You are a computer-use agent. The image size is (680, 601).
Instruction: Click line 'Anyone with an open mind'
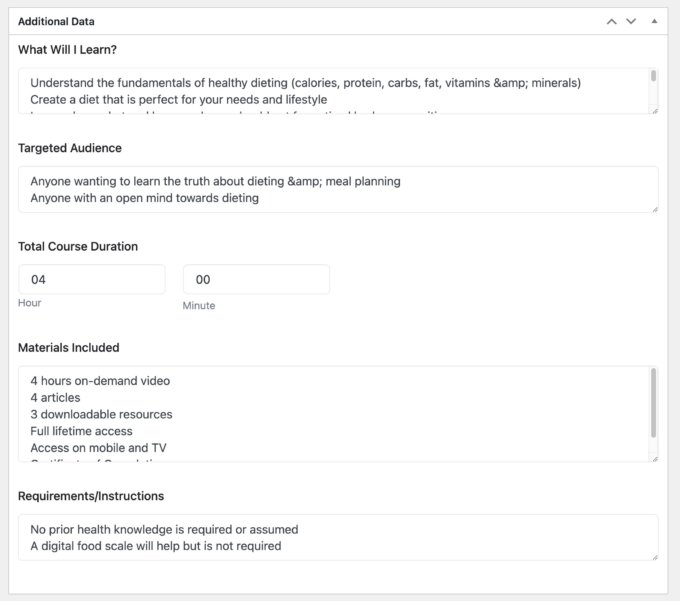(144, 198)
